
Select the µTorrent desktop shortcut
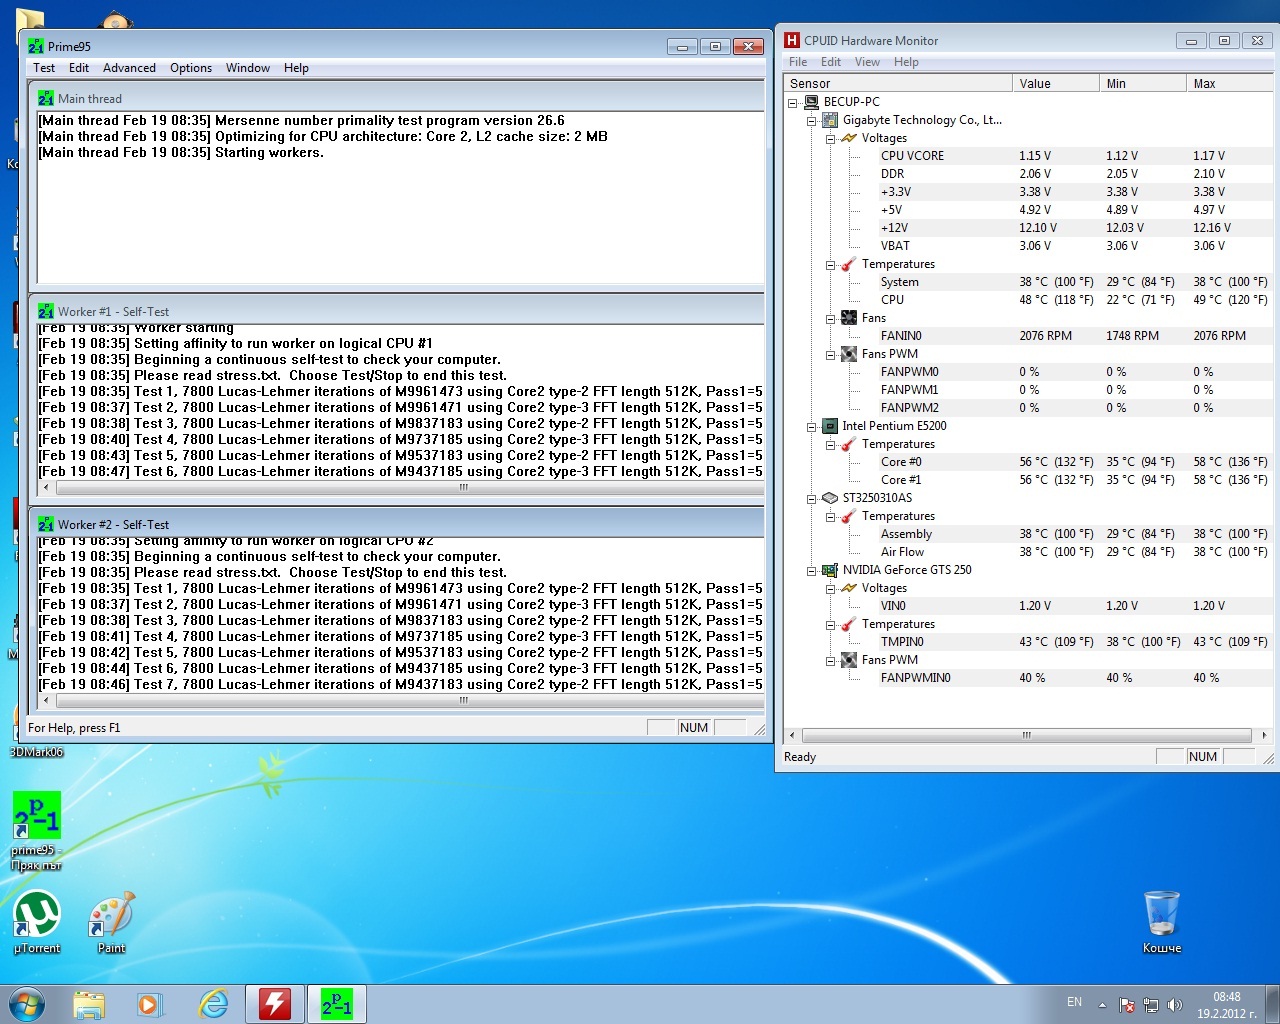[37, 921]
